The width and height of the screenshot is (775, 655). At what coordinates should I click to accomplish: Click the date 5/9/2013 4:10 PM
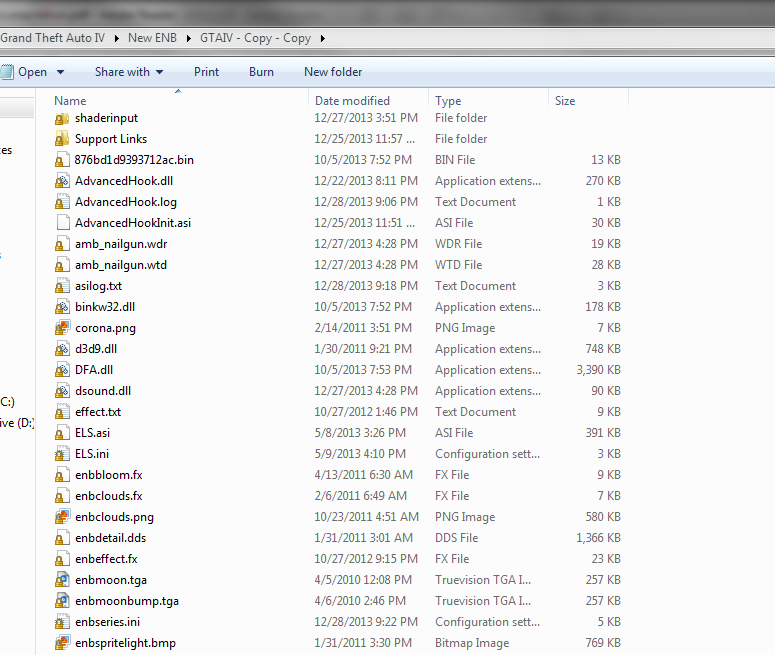coord(360,454)
